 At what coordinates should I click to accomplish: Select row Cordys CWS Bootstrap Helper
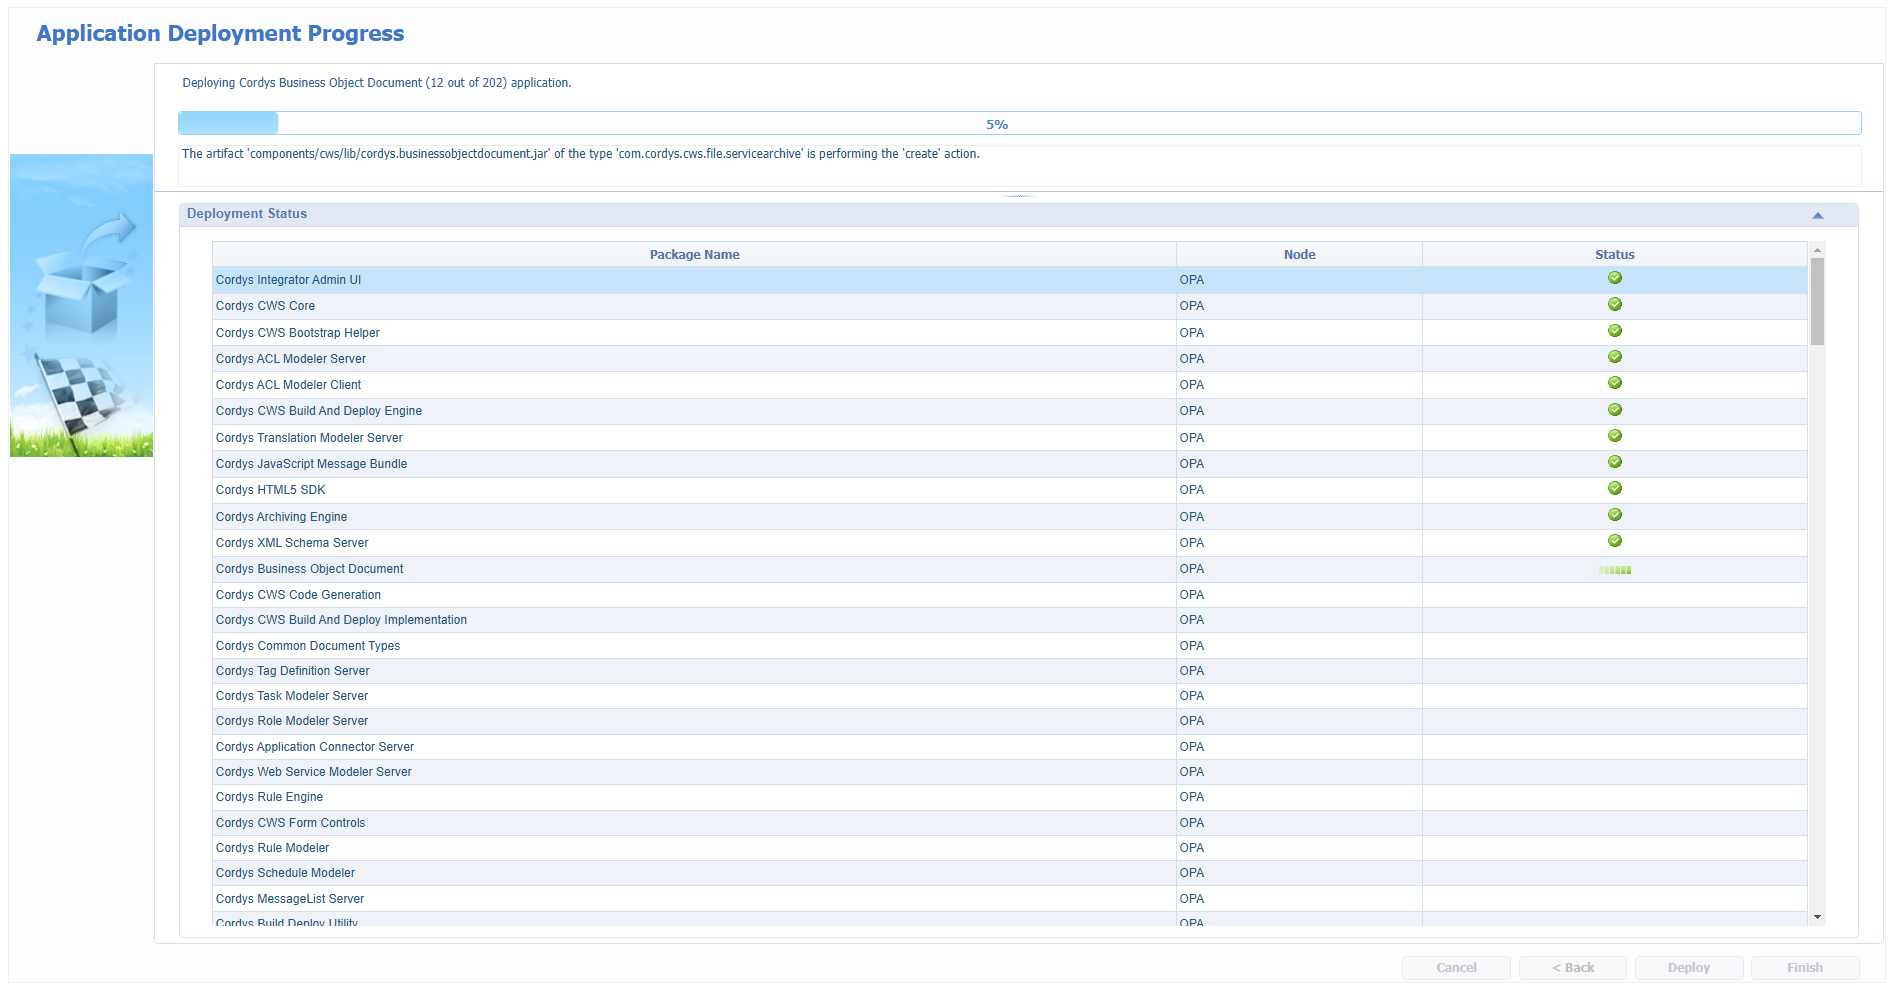click(x=1010, y=333)
